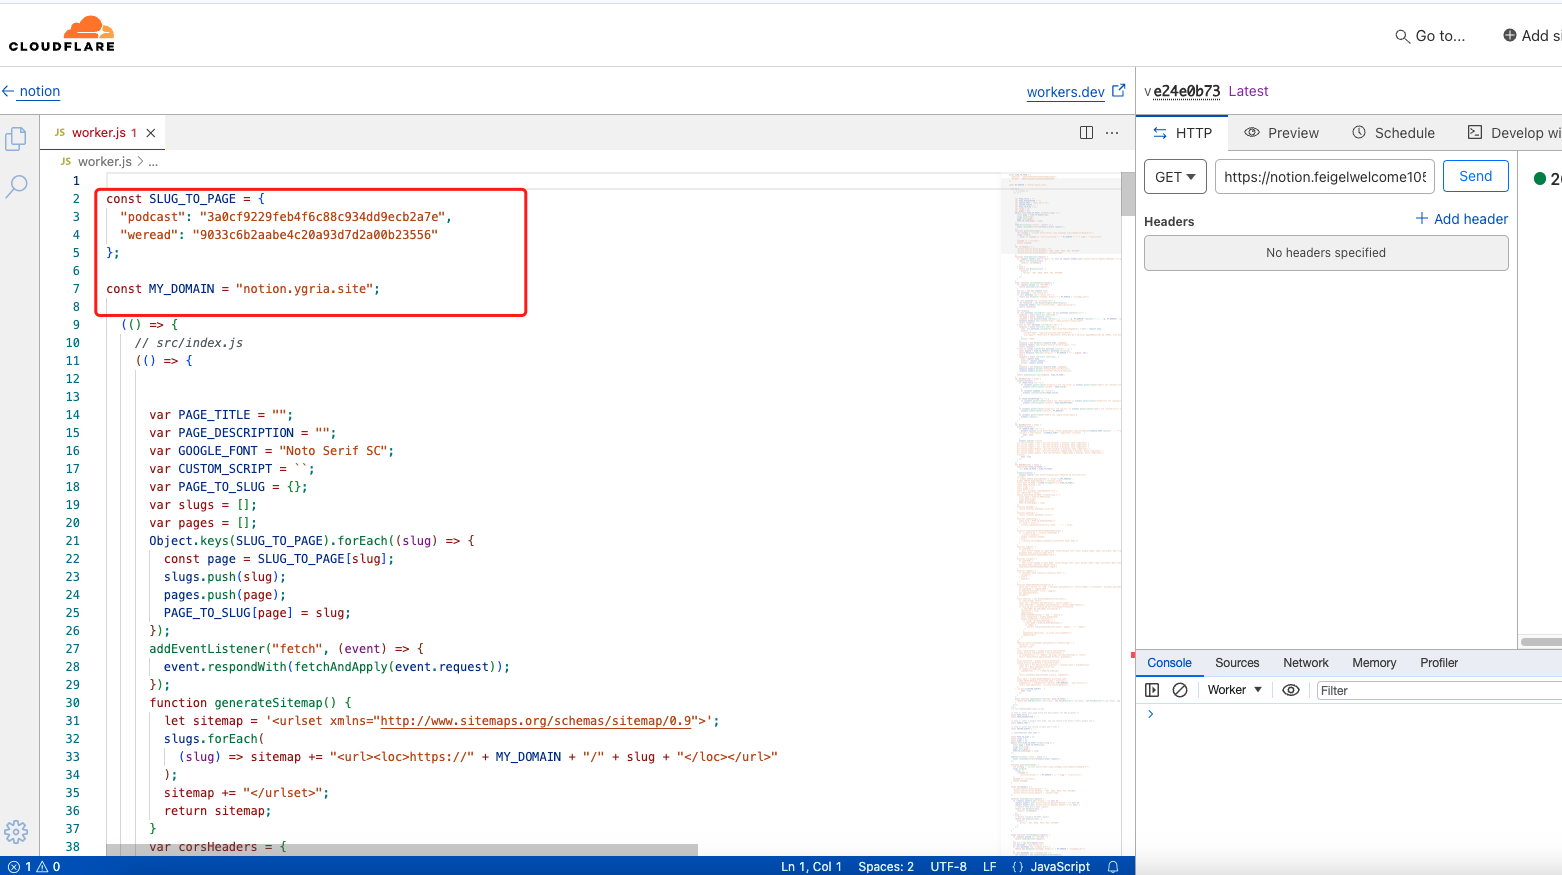This screenshot has width=1562, height=875.
Task: Click the editor horizontal scrollbar
Action: click(402, 849)
